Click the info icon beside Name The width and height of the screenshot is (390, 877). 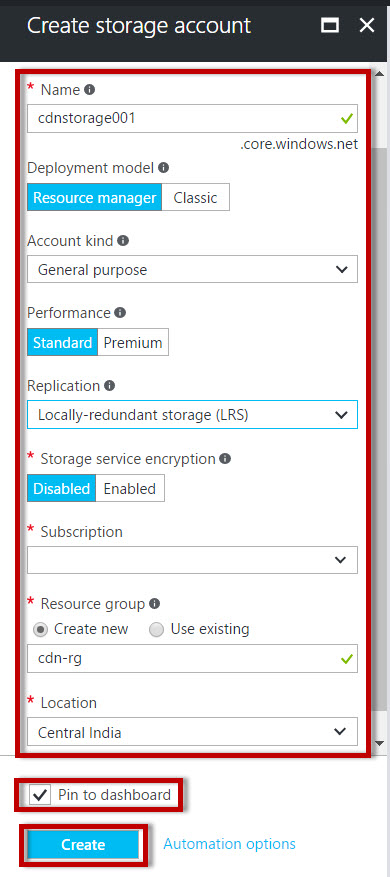(x=90, y=89)
